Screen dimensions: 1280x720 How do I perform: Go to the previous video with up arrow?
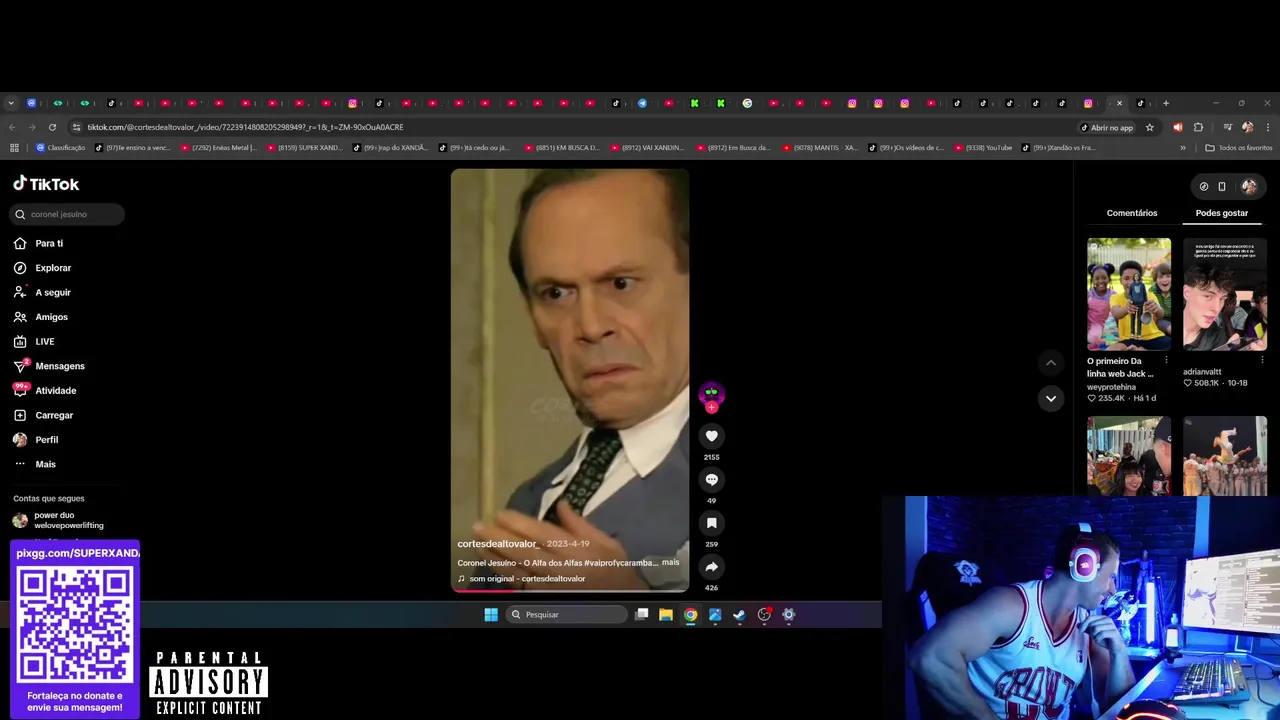pyautogui.click(x=1050, y=362)
